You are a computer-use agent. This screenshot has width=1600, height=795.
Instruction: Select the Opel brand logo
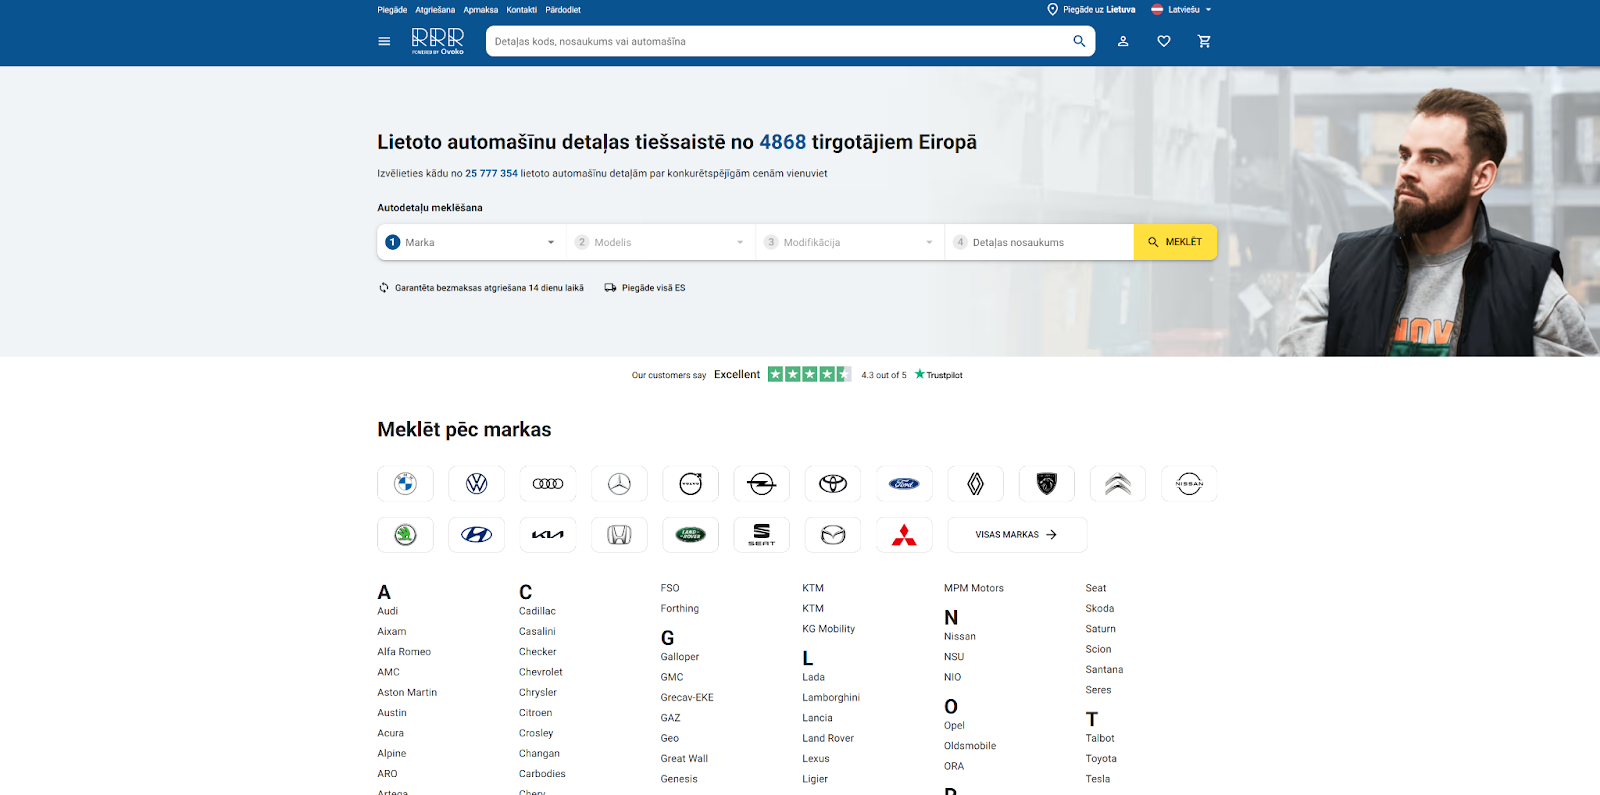click(762, 484)
